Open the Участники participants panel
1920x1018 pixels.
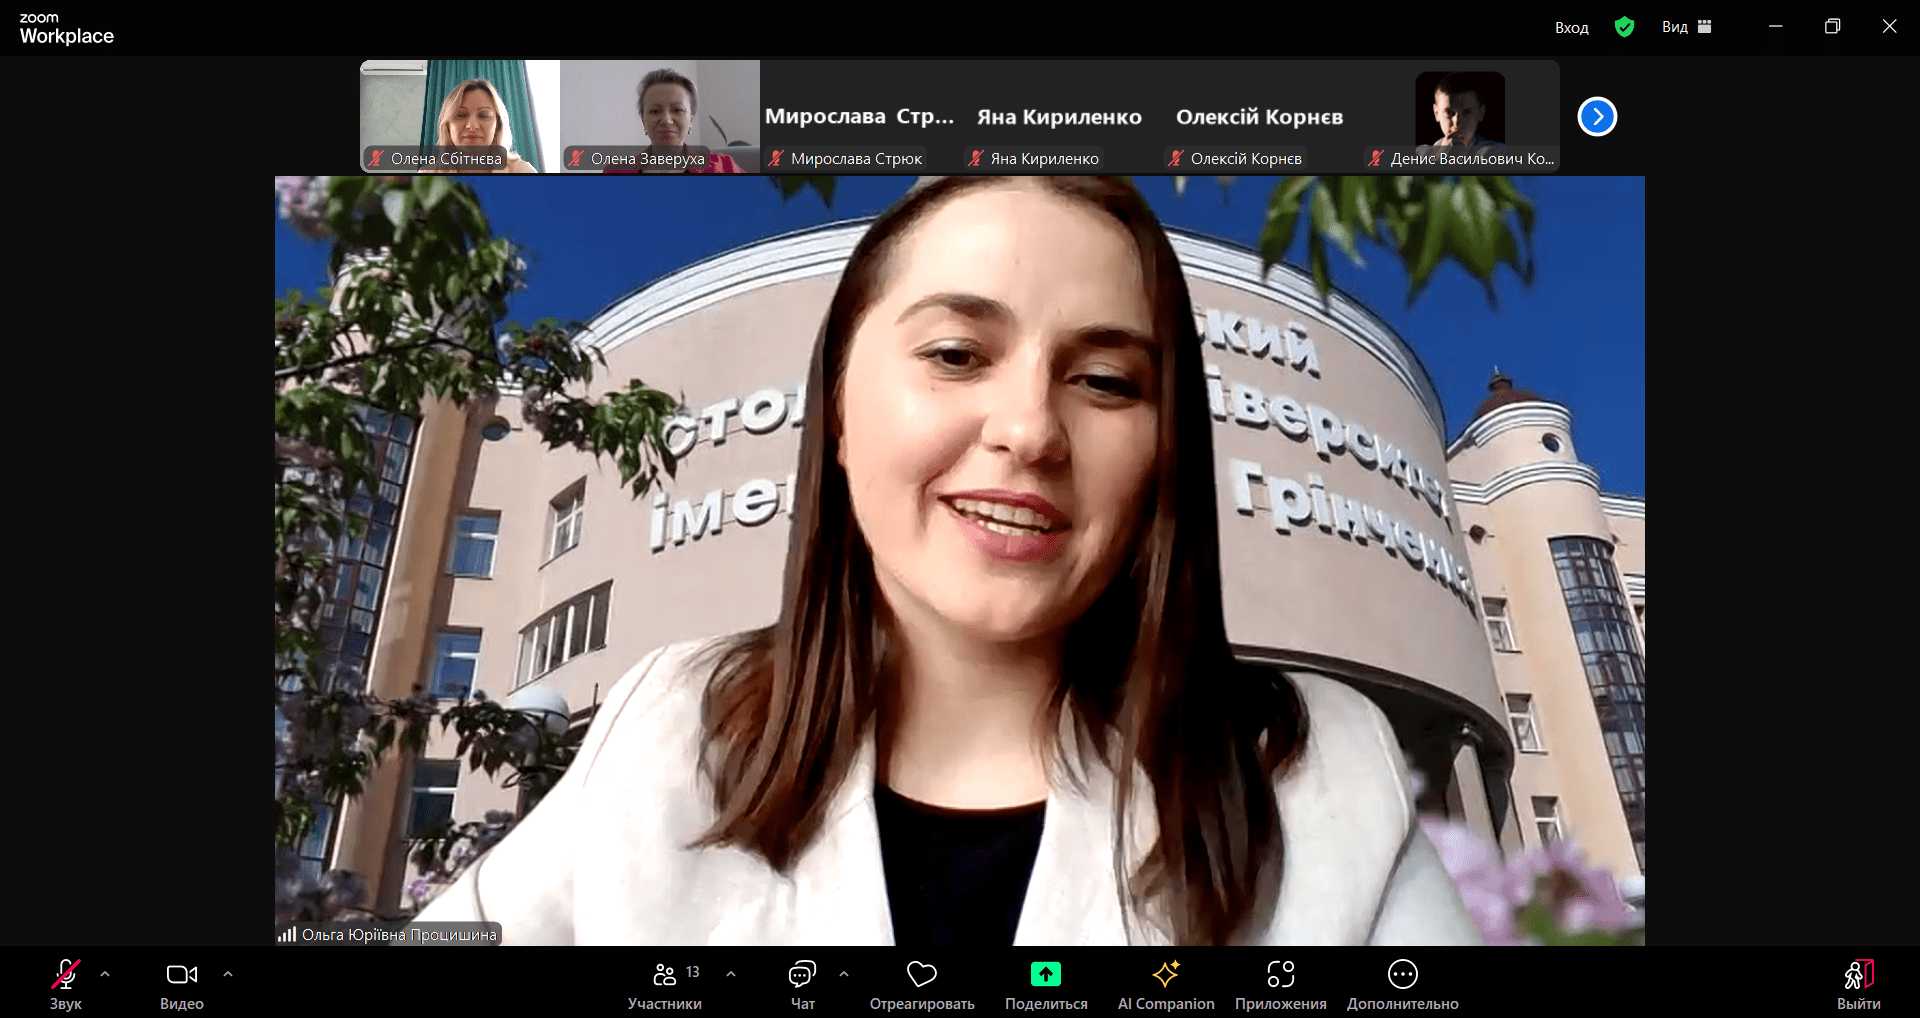pos(664,974)
